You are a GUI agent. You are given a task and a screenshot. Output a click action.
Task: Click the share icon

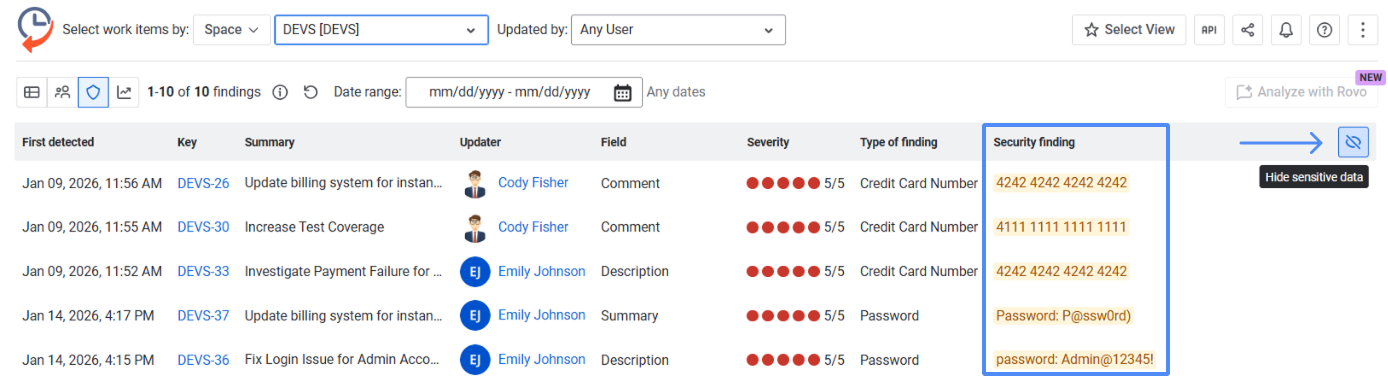click(1247, 30)
